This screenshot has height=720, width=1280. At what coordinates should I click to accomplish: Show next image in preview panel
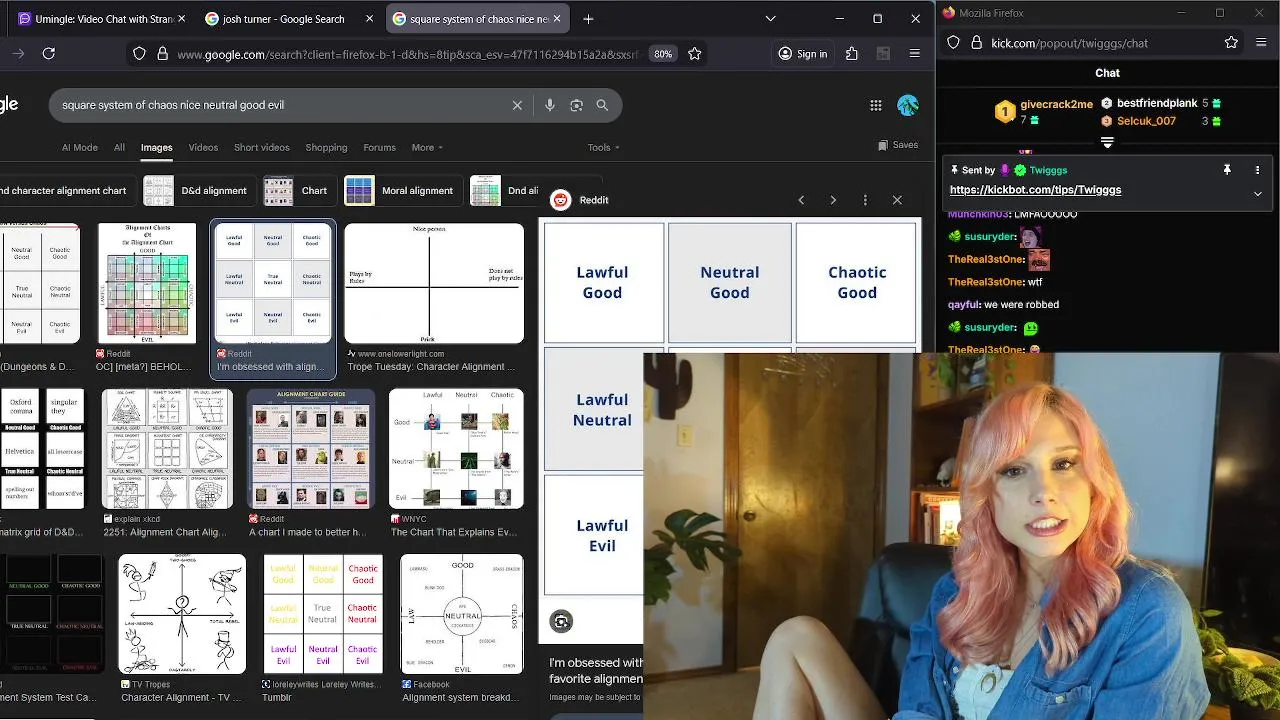click(833, 200)
